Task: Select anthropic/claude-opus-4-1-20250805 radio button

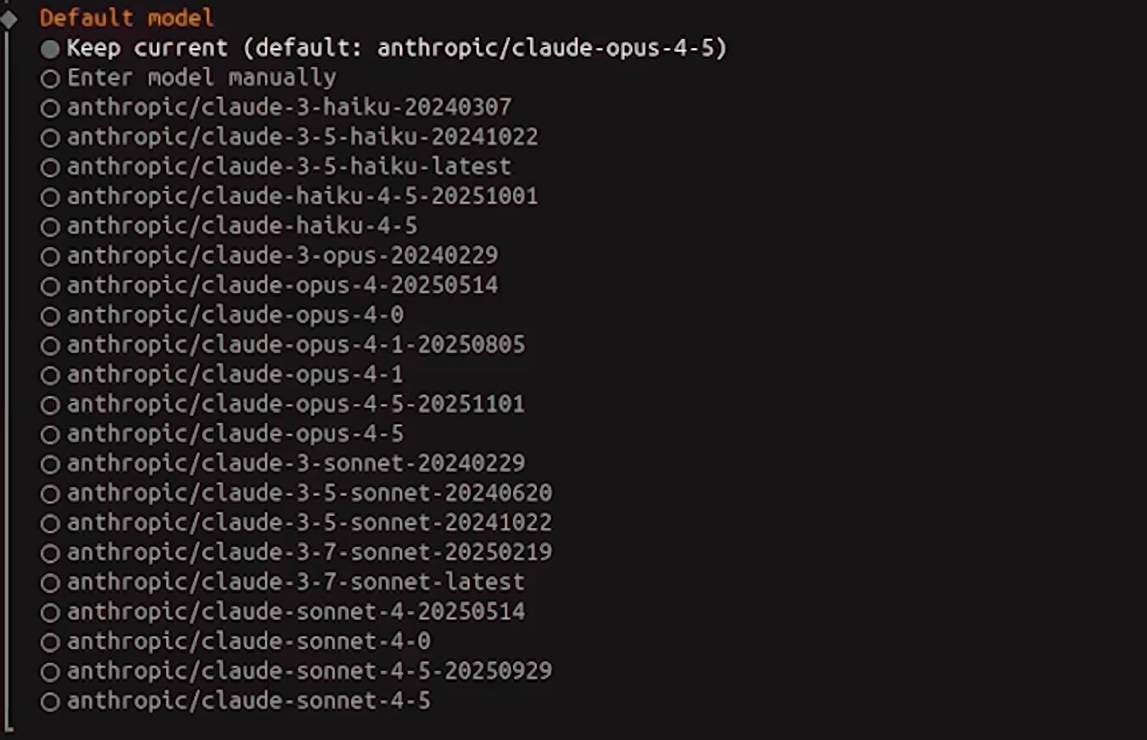Action: pyautogui.click(x=50, y=346)
